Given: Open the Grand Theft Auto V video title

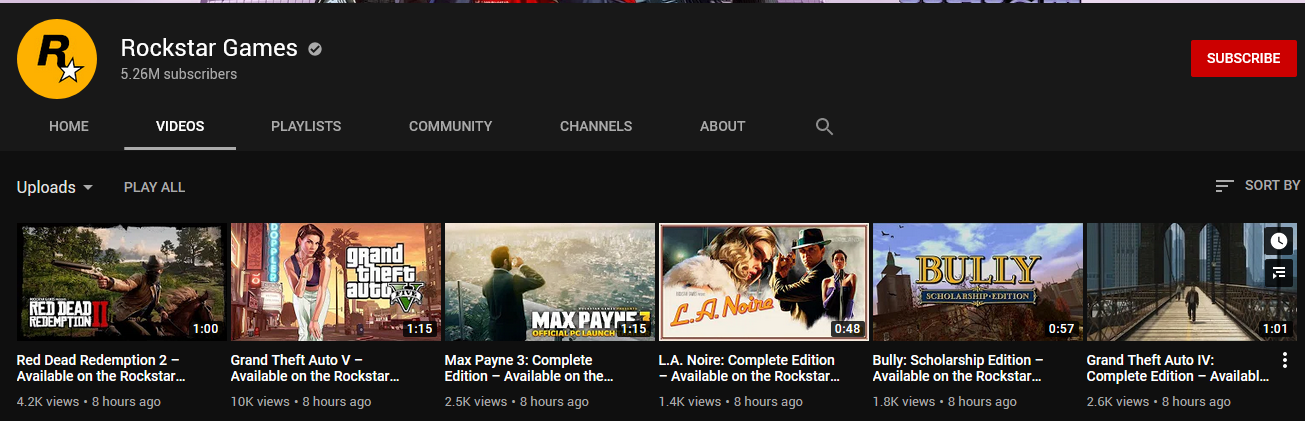Looking at the screenshot, I should tap(315, 368).
